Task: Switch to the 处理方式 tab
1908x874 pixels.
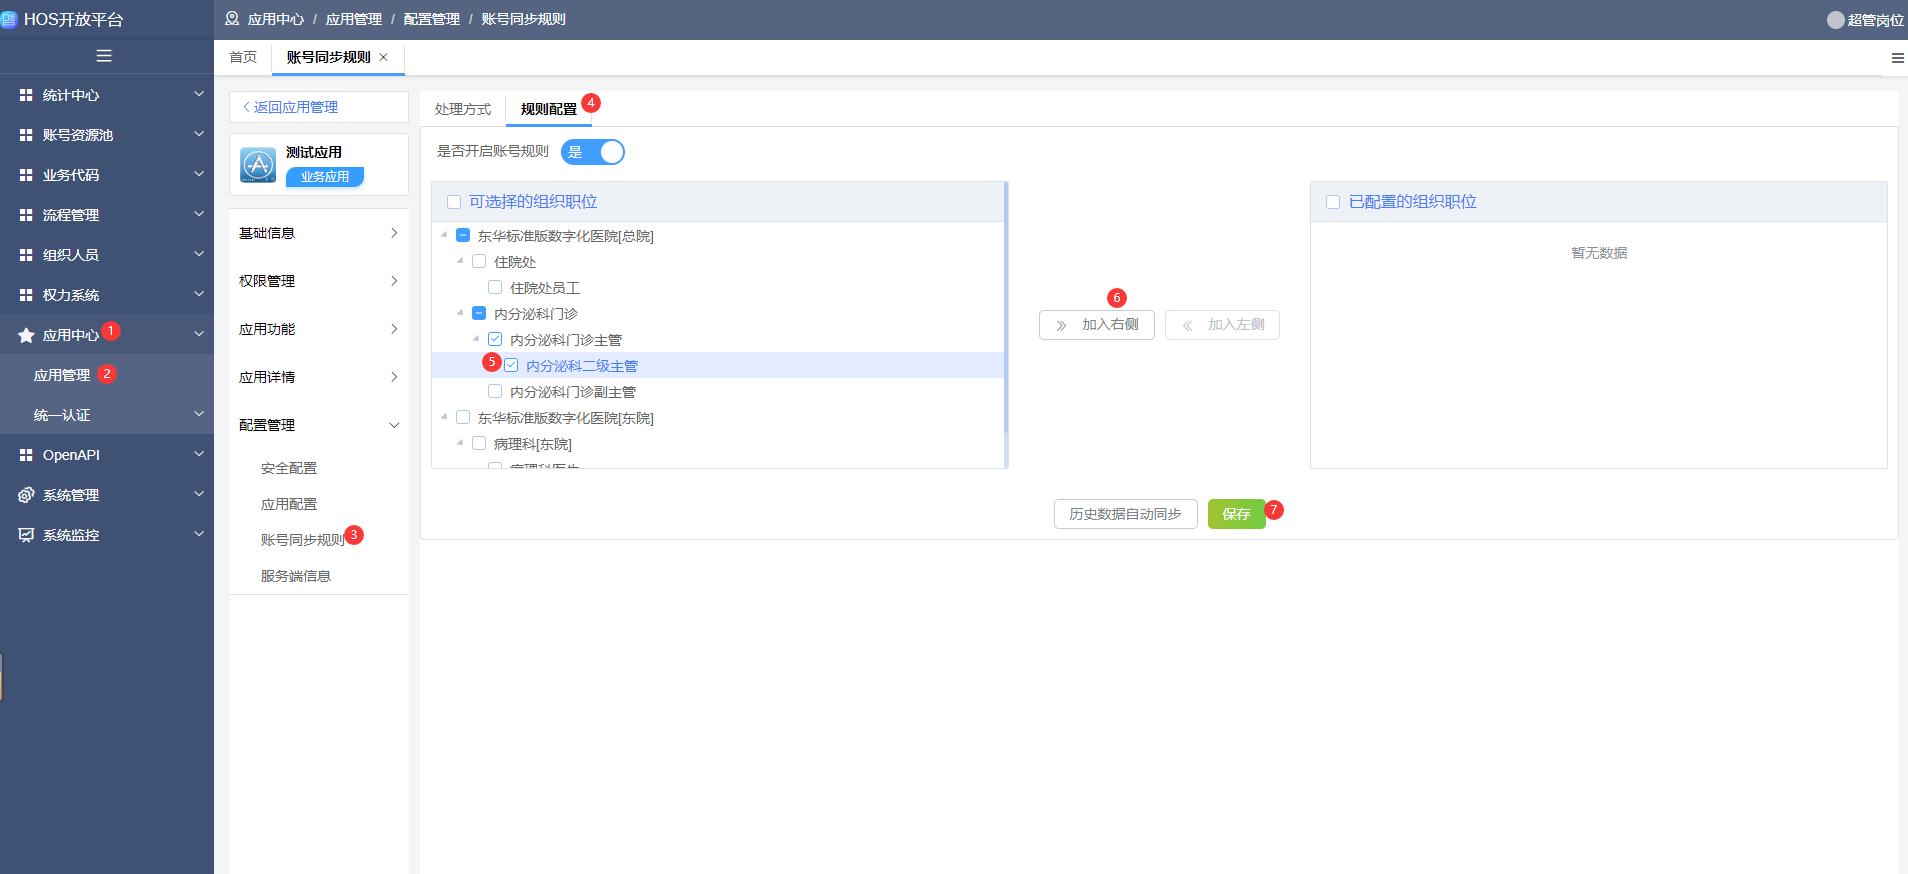Action: pos(463,109)
